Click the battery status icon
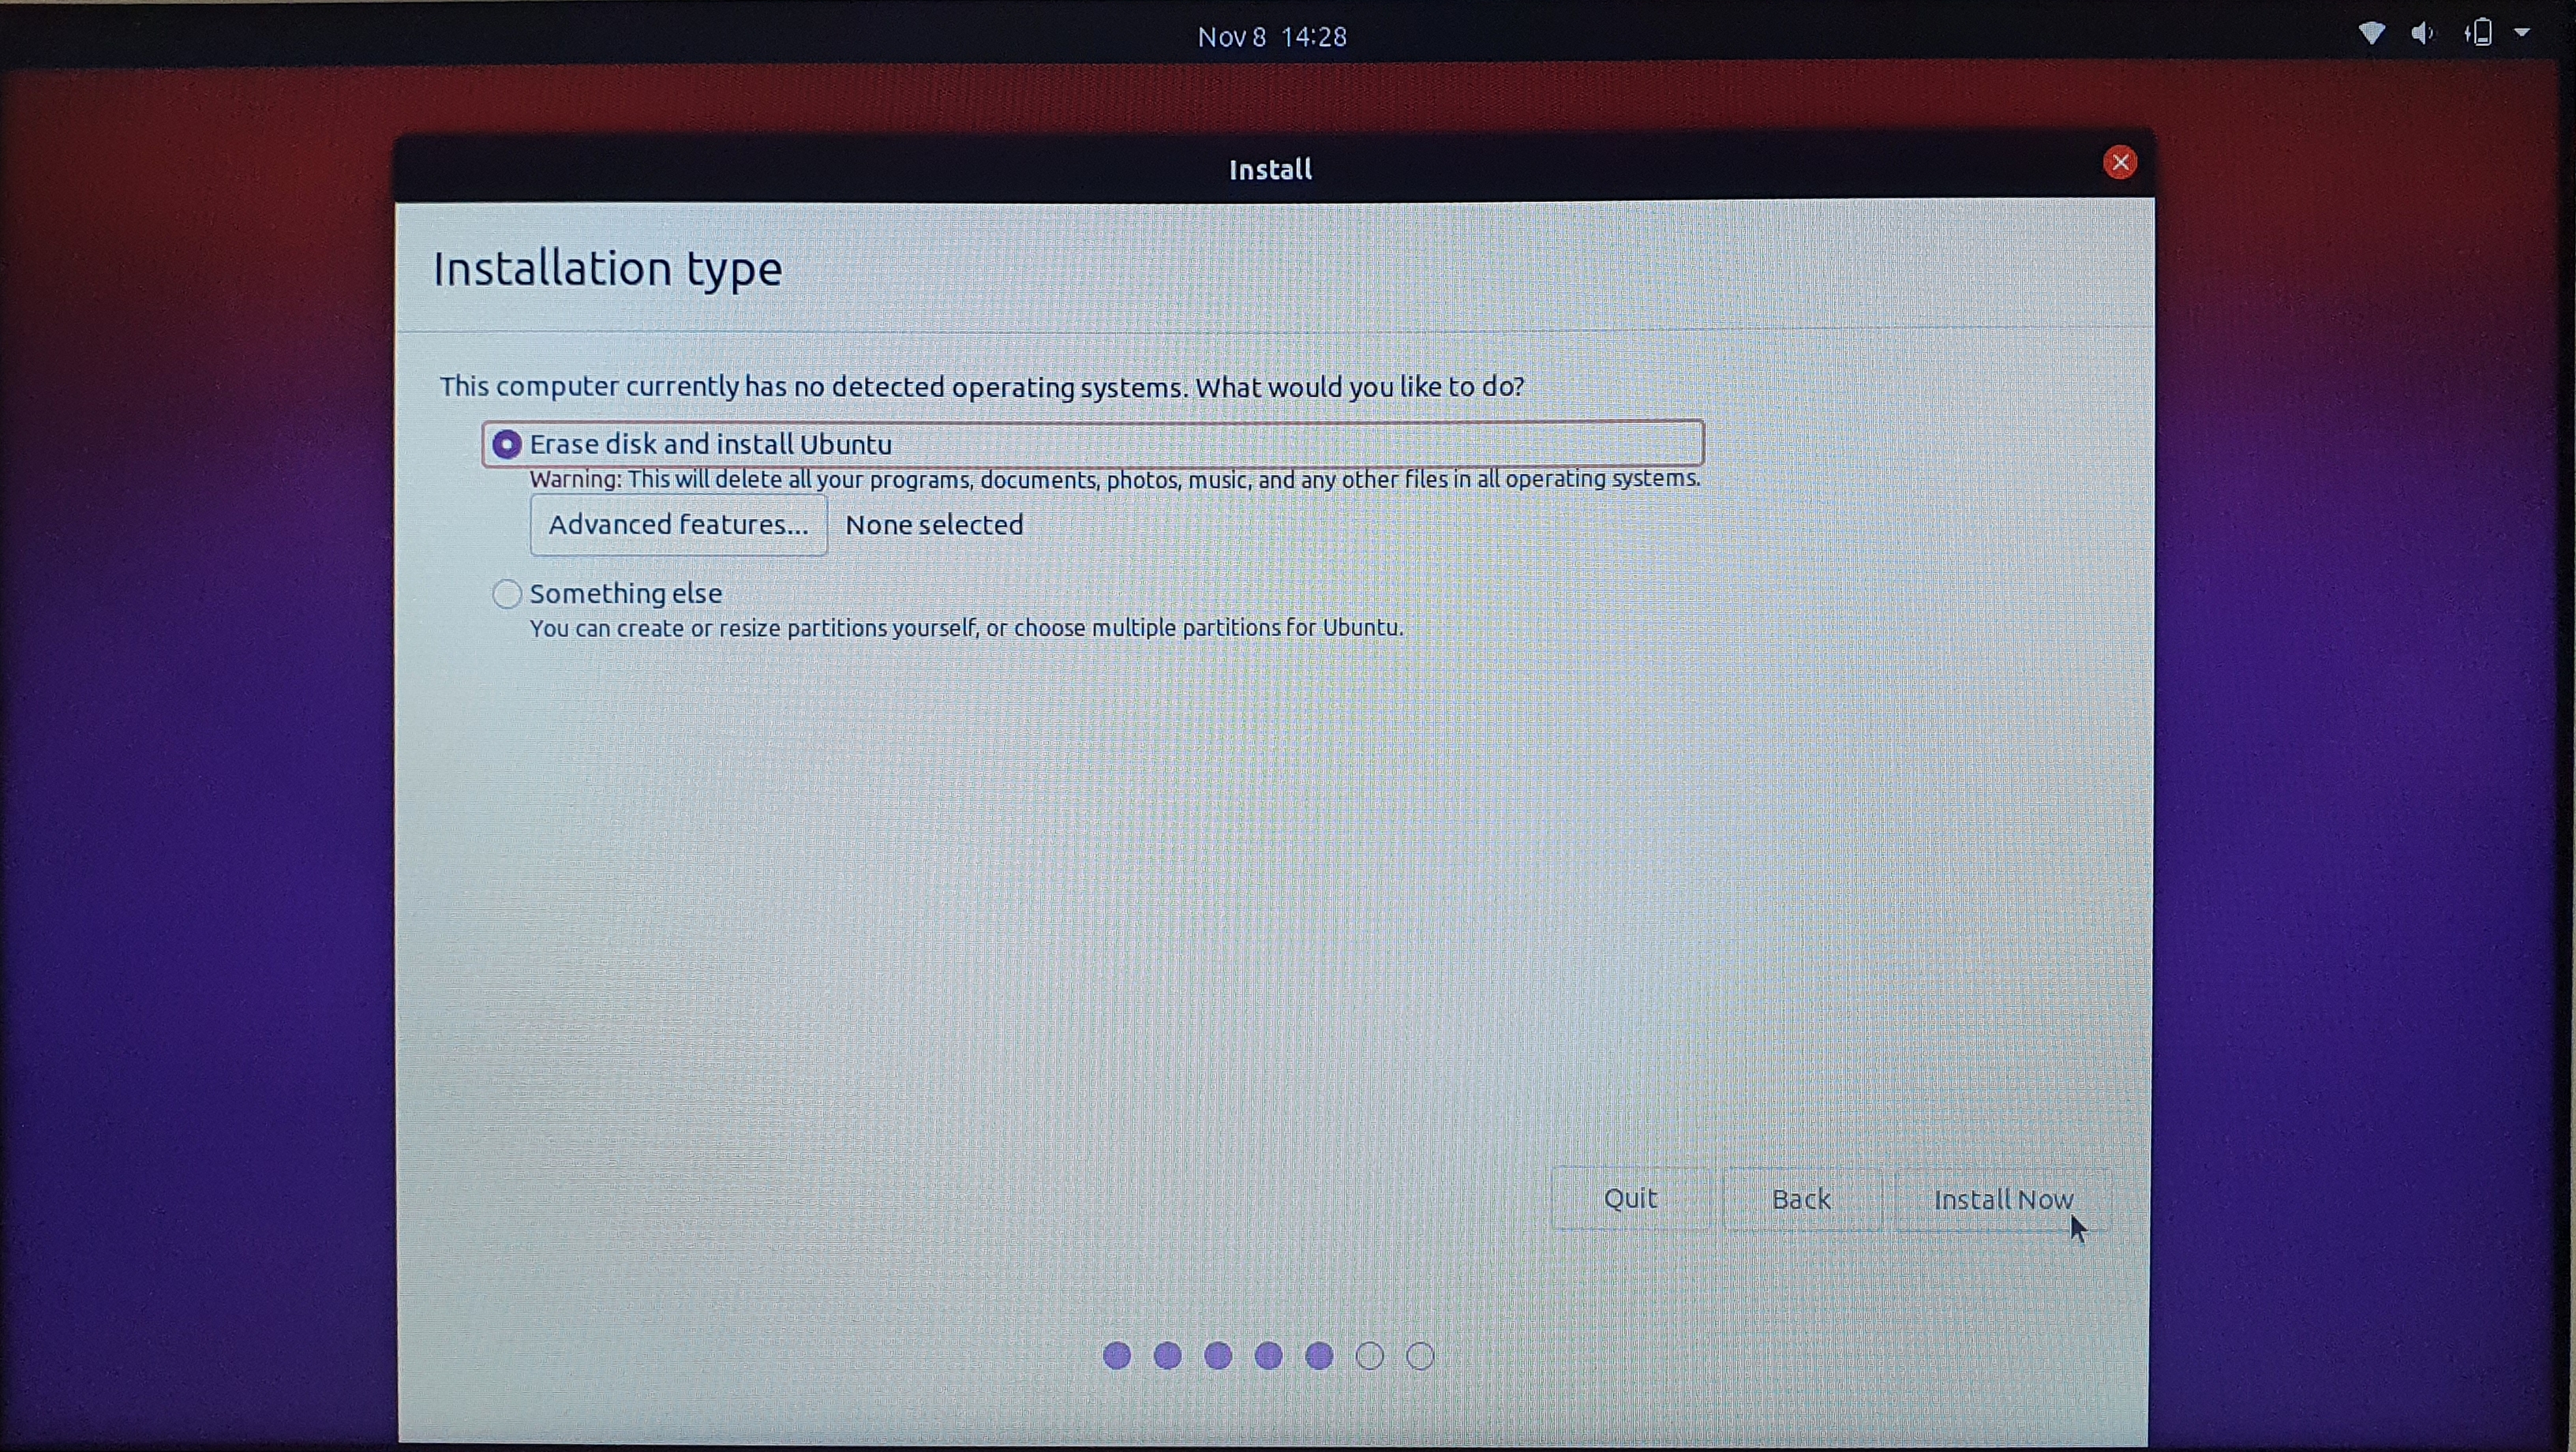 point(2480,34)
